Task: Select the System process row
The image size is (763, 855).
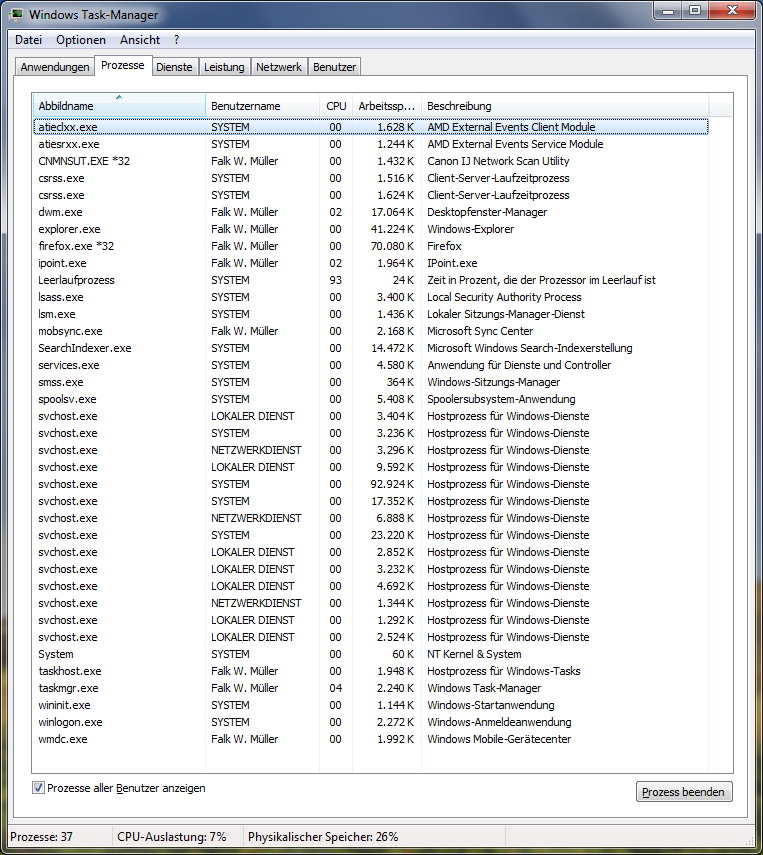Action: 371,654
